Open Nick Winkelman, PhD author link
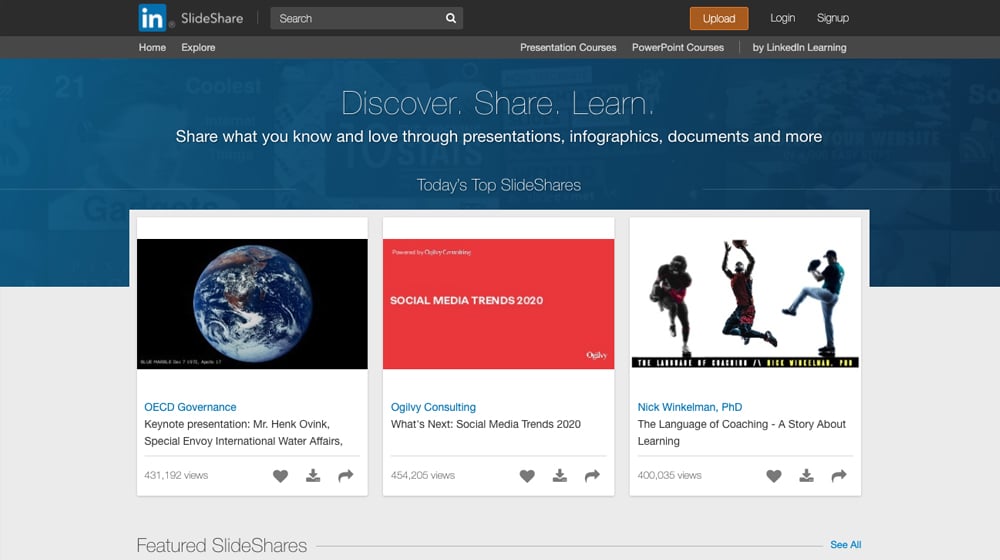1000x560 pixels. point(689,407)
